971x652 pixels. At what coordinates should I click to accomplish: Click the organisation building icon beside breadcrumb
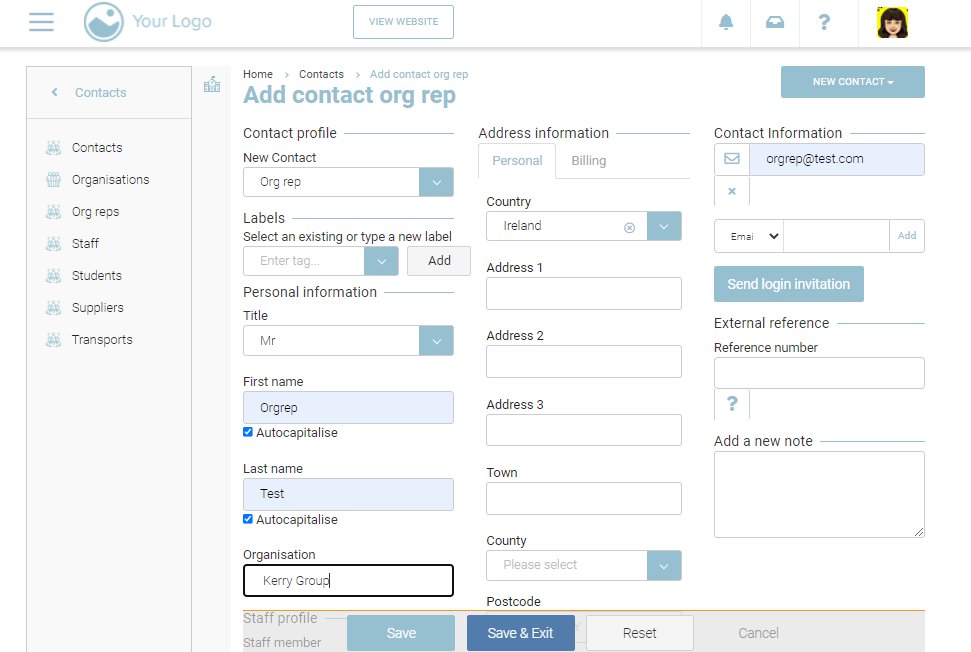click(x=212, y=85)
